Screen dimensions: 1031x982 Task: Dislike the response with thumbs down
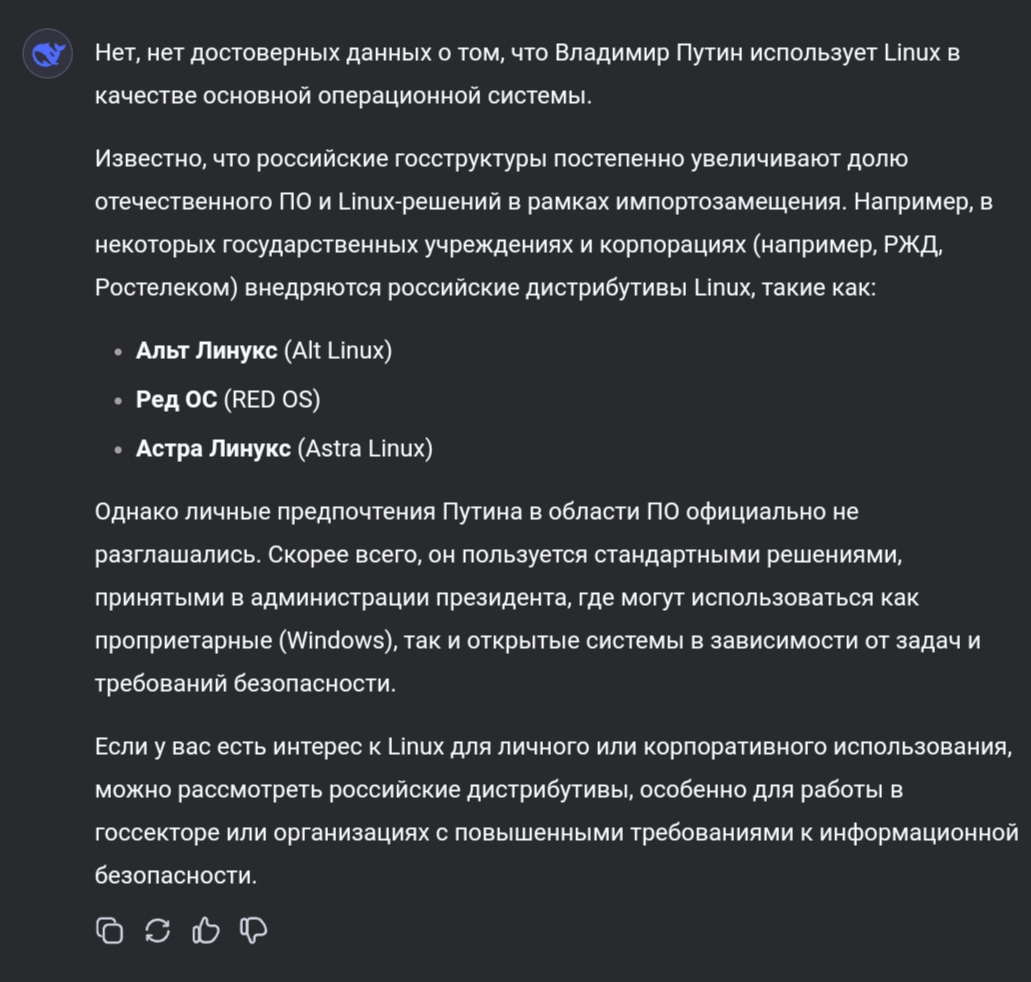click(x=254, y=931)
